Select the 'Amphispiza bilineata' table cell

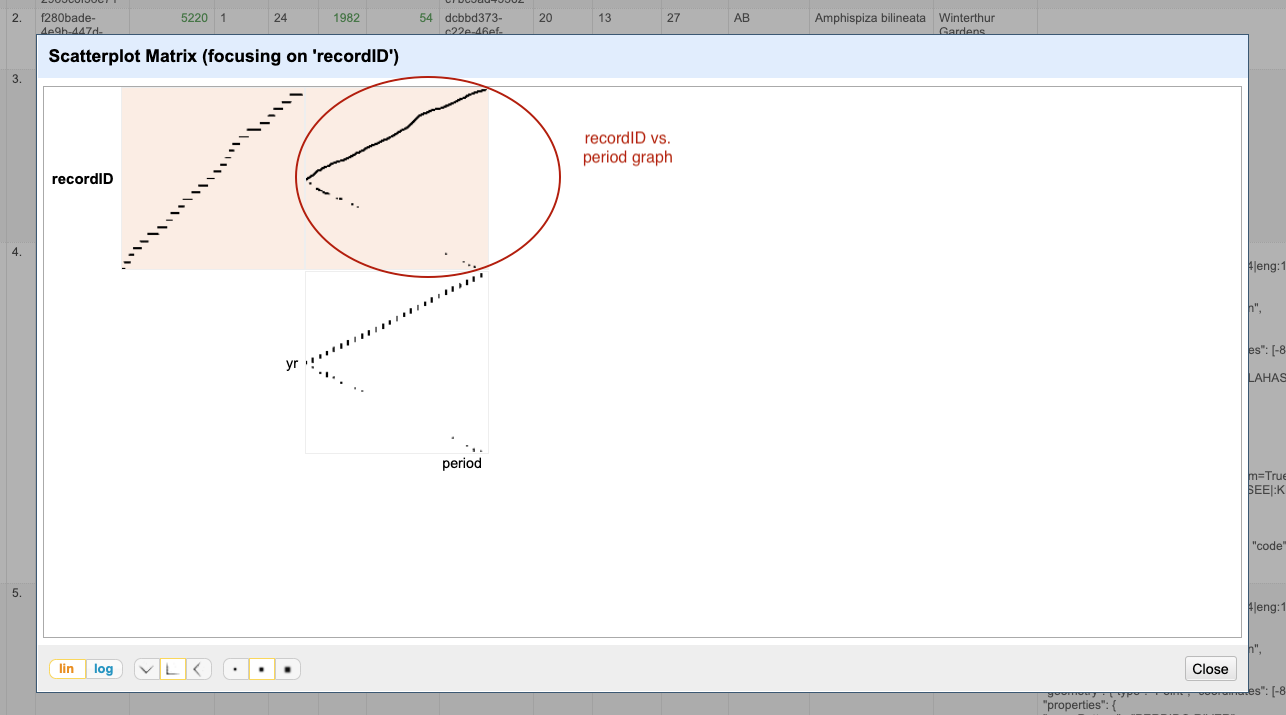coord(869,17)
